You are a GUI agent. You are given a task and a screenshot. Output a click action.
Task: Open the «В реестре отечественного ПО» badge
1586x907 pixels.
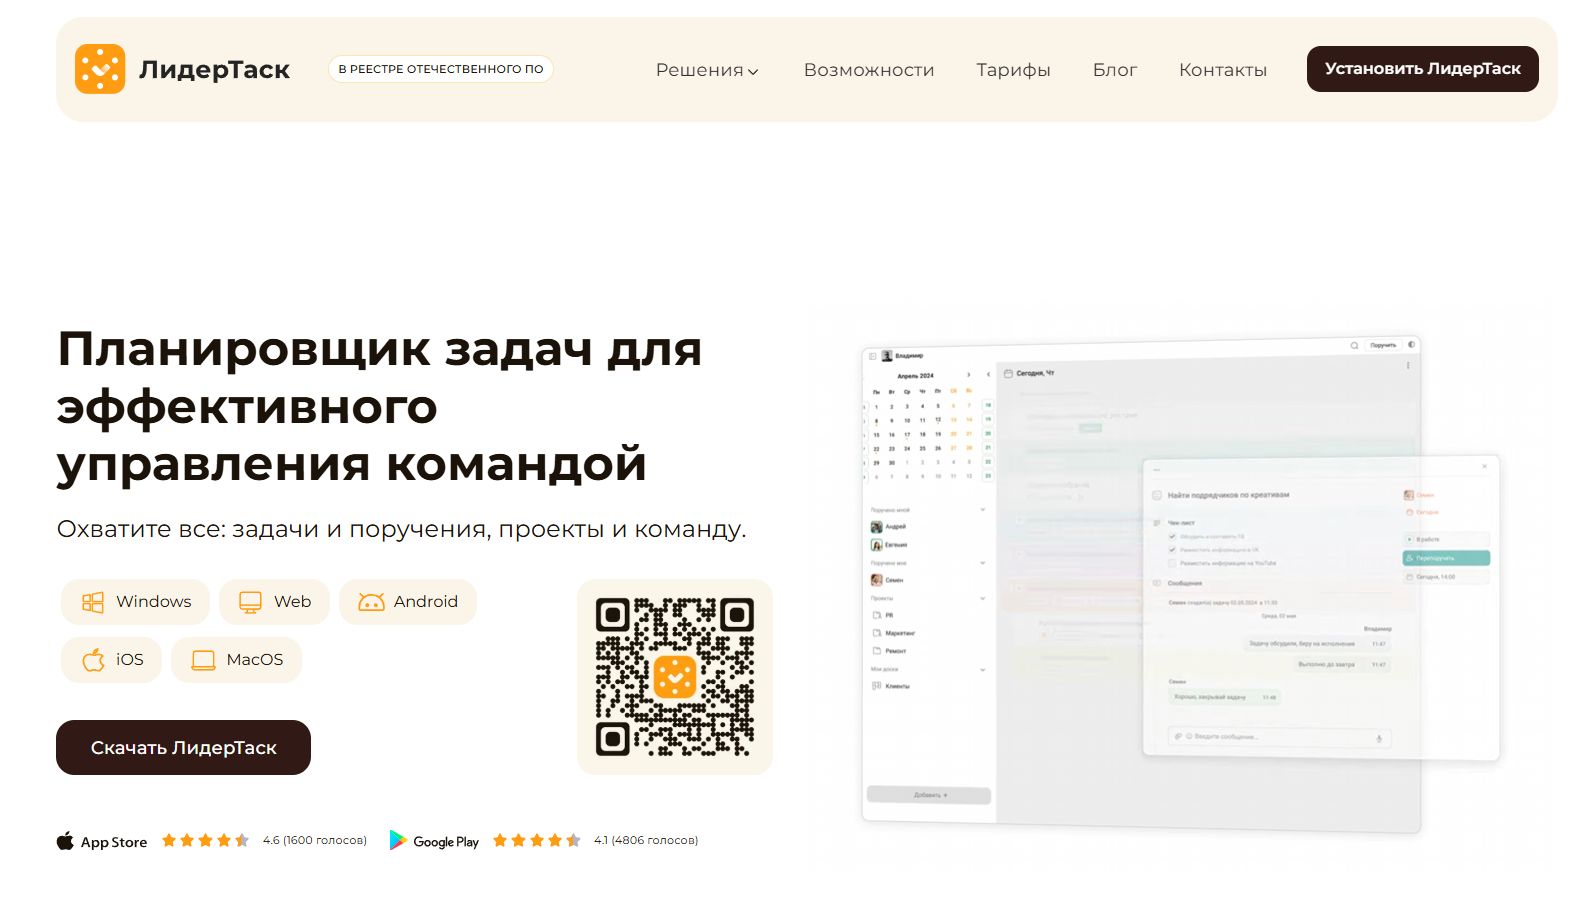click(x=441, y=69)
